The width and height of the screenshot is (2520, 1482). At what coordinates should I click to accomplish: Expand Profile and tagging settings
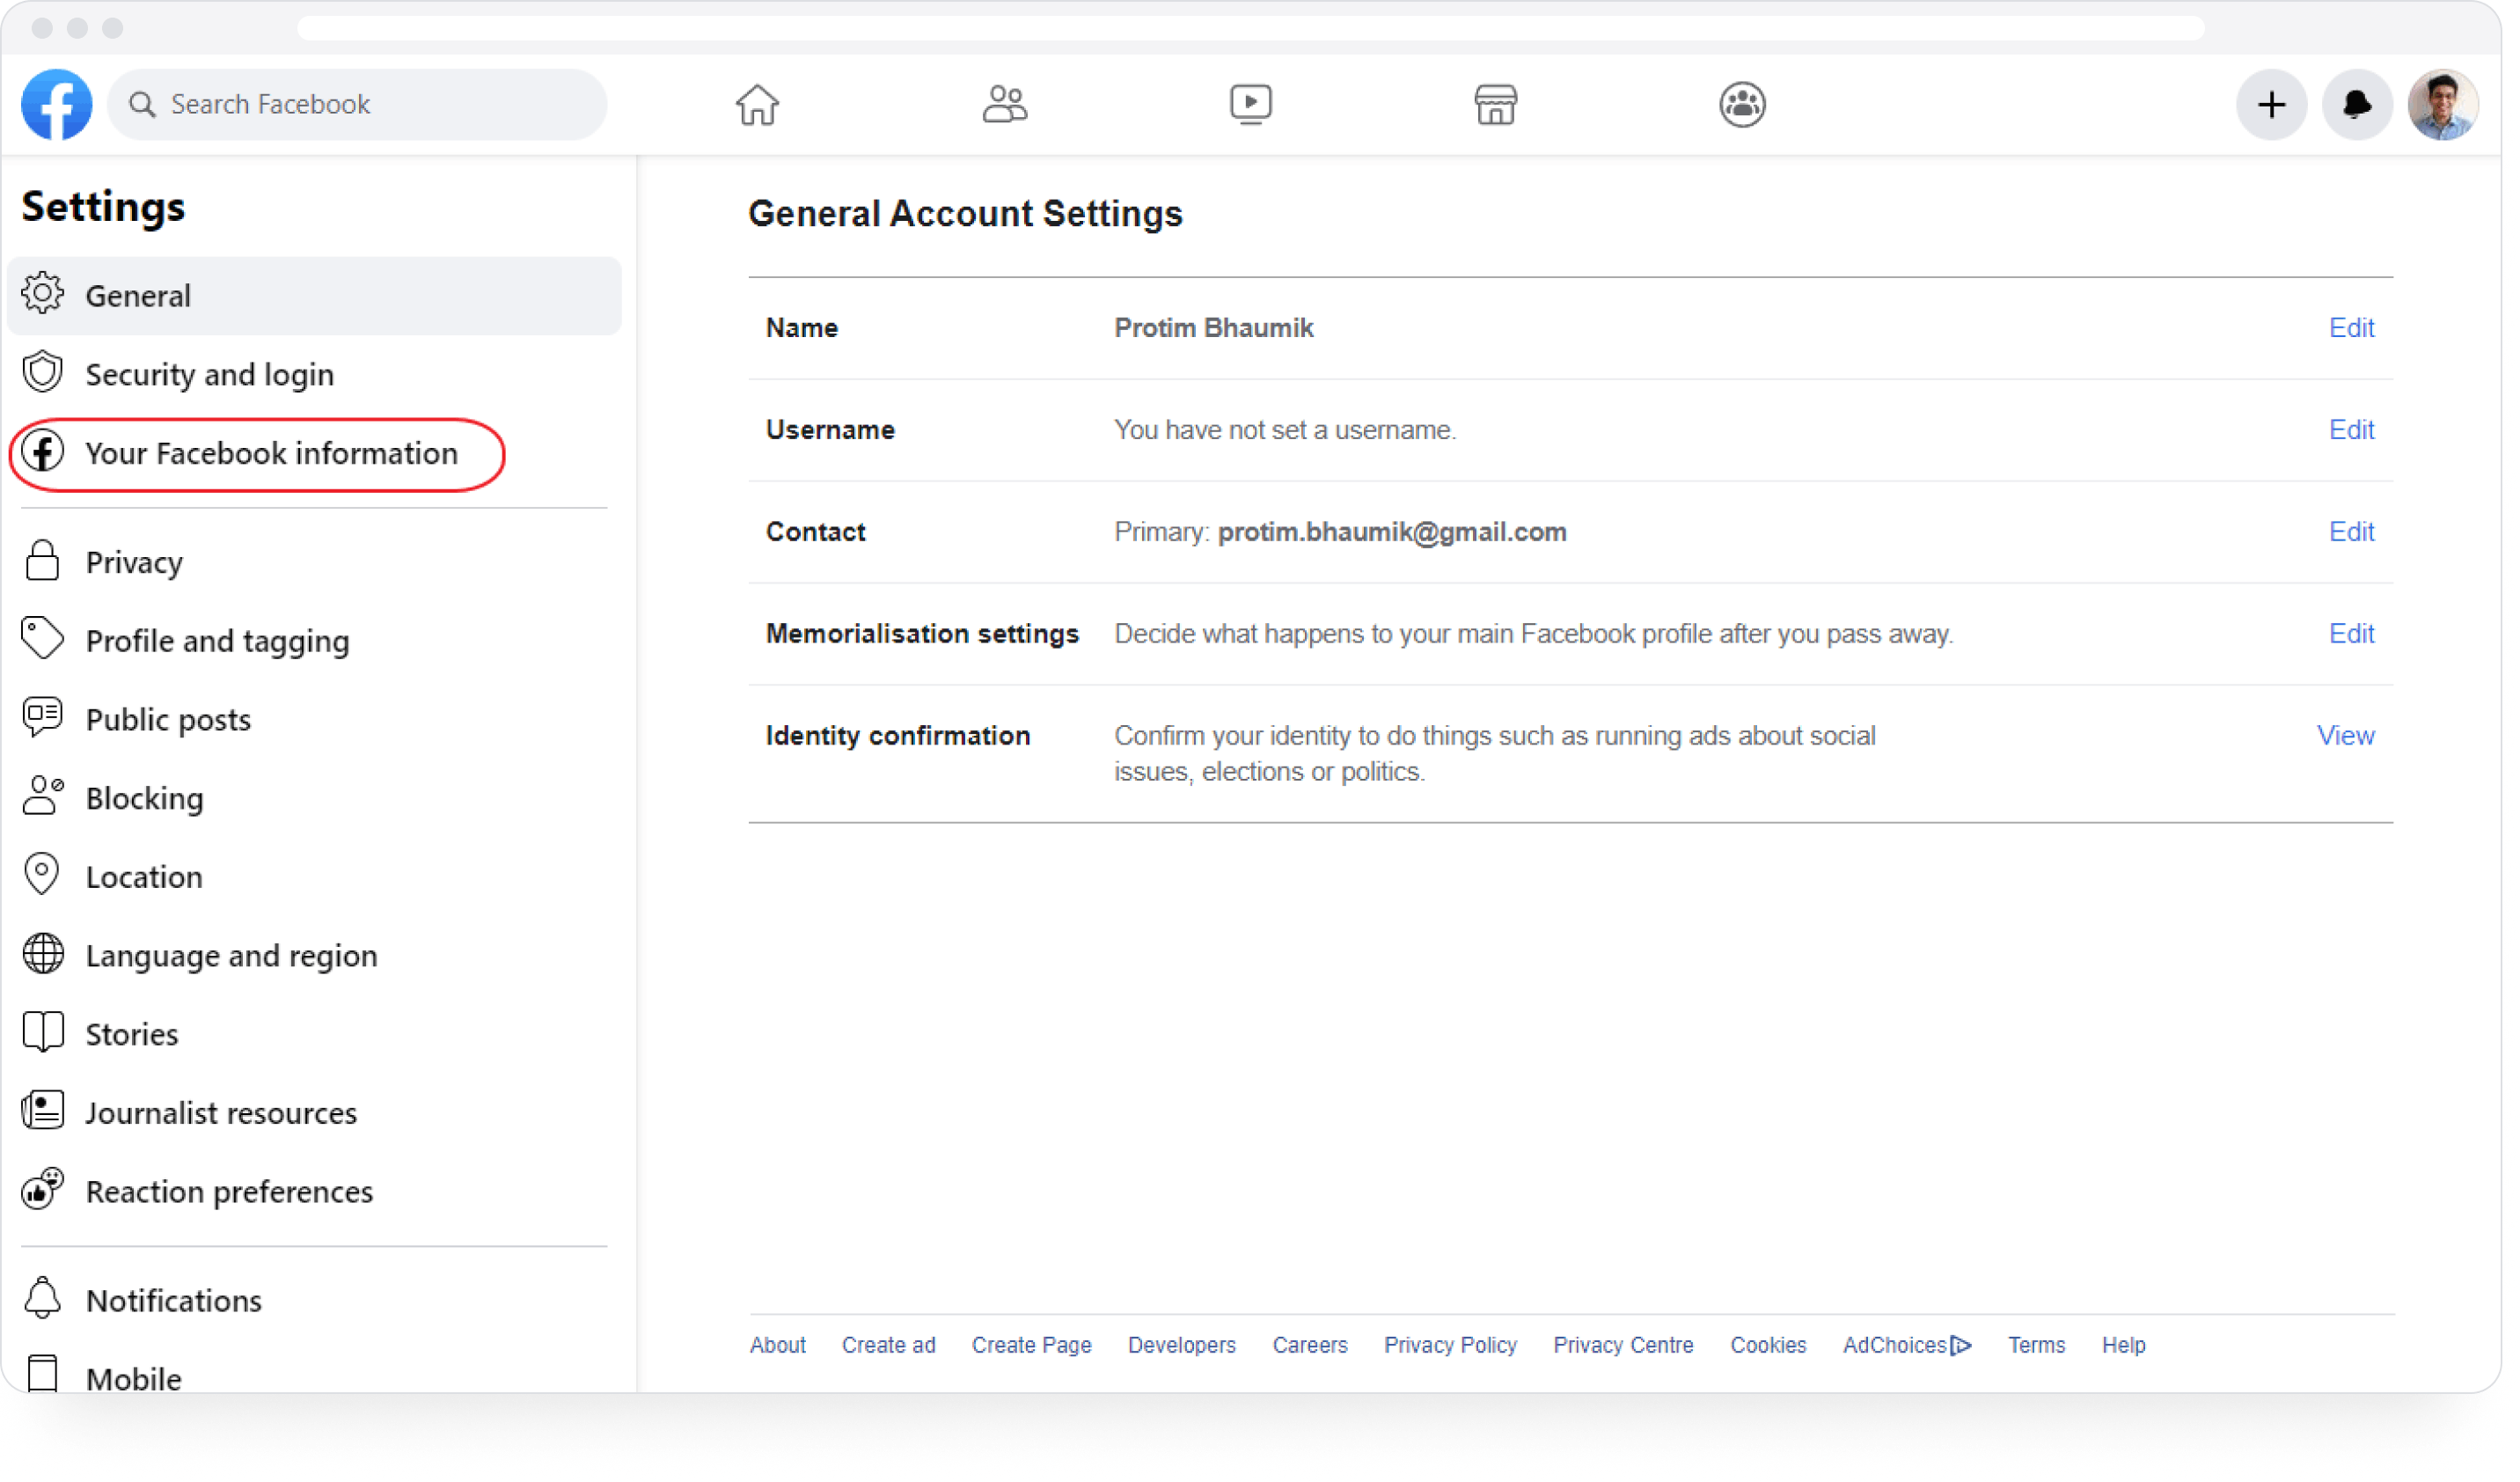pyautogui.click(x=217, y=639)
